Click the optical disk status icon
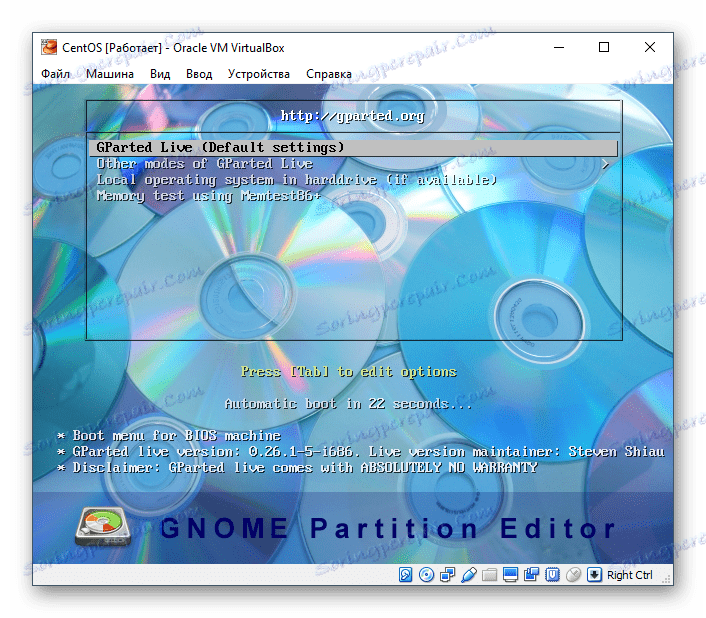Image resolution: width=706 pixels, height=618 pixels. coord(426,575)
